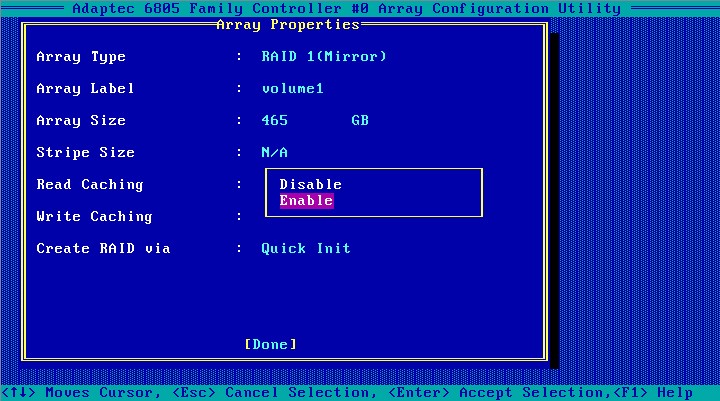Screen dimensions: 720x401
Task: Click the Array Label field name
Action: tap(85, 88)
